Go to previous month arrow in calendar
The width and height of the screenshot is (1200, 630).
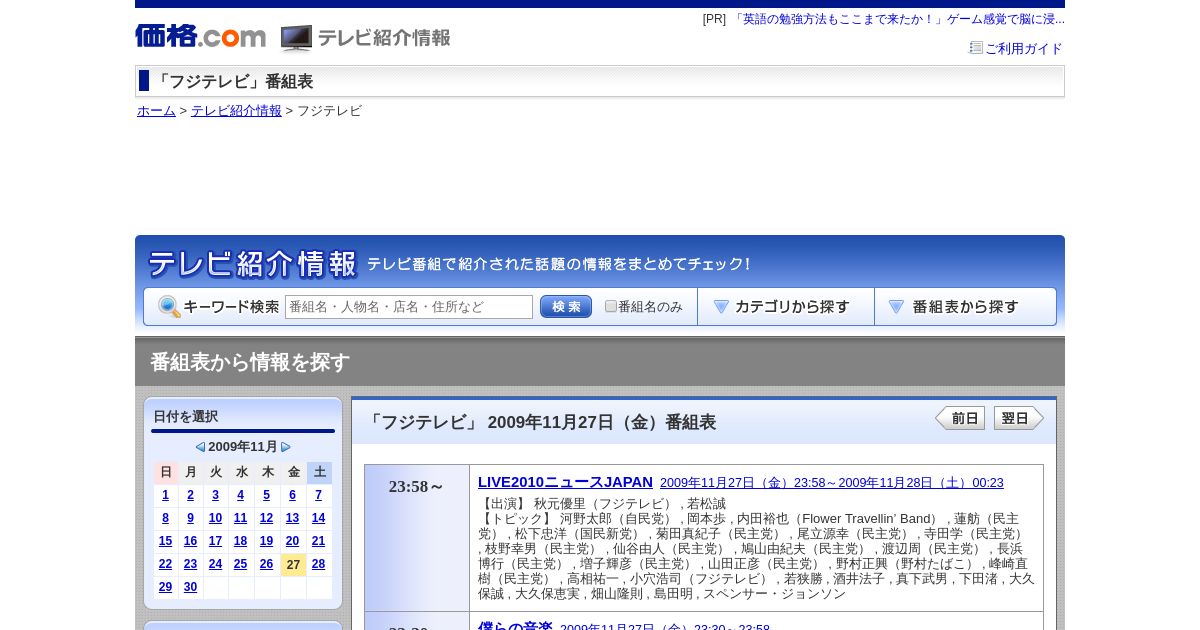click(x=200, y=447)
